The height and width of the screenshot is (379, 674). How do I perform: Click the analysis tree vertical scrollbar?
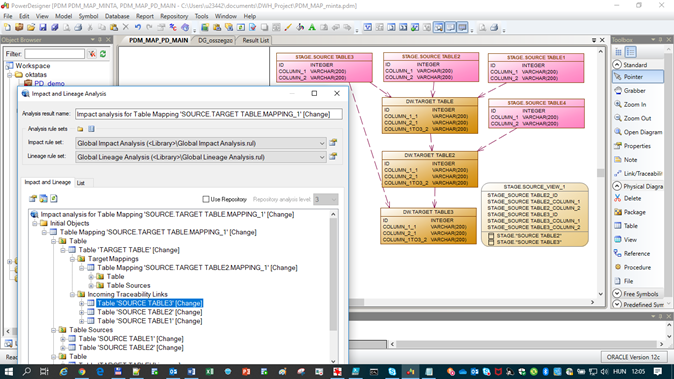[333, 274]
